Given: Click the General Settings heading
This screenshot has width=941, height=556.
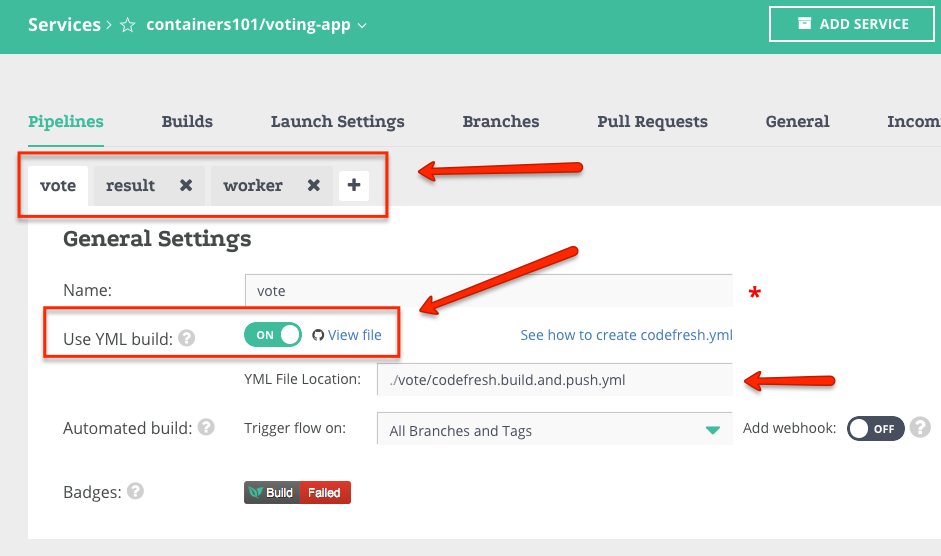Looking at the screenshot, I should pos(157,239).
